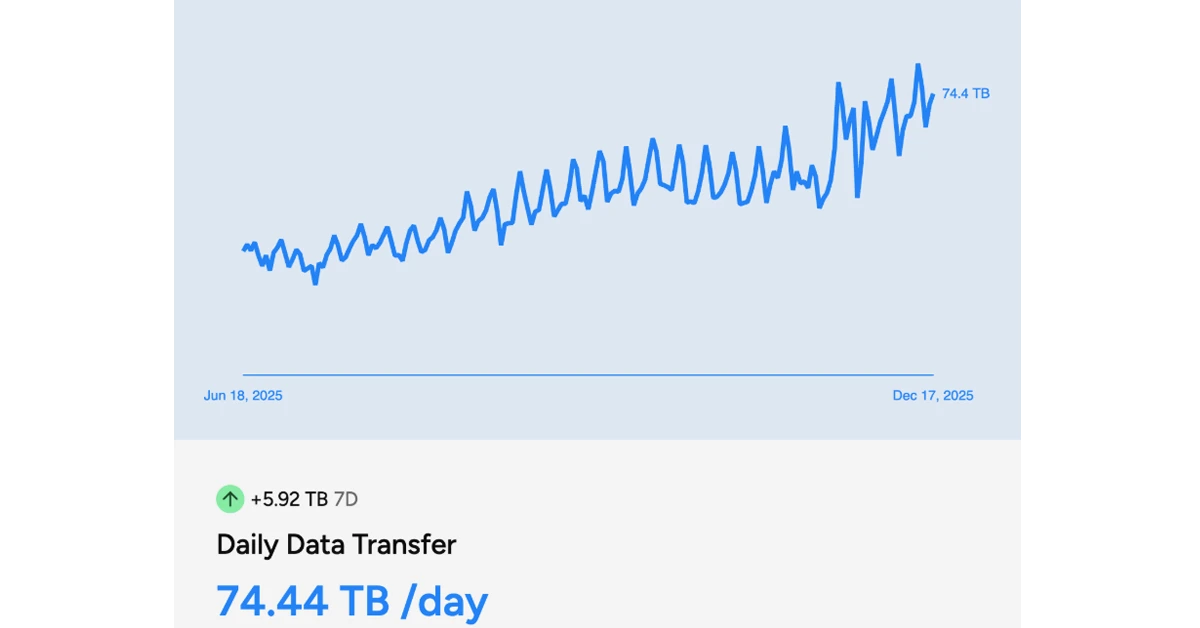Screen dimensions: 1200x628
Task: Click the Daily Data Transfer heading
Action: 336,545
